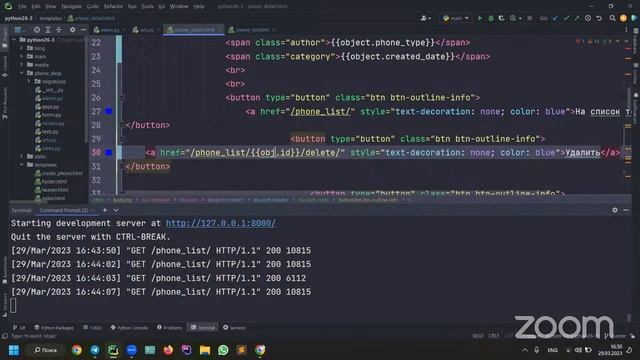
Task: Open the Python Console tool window
Action: 129,328
